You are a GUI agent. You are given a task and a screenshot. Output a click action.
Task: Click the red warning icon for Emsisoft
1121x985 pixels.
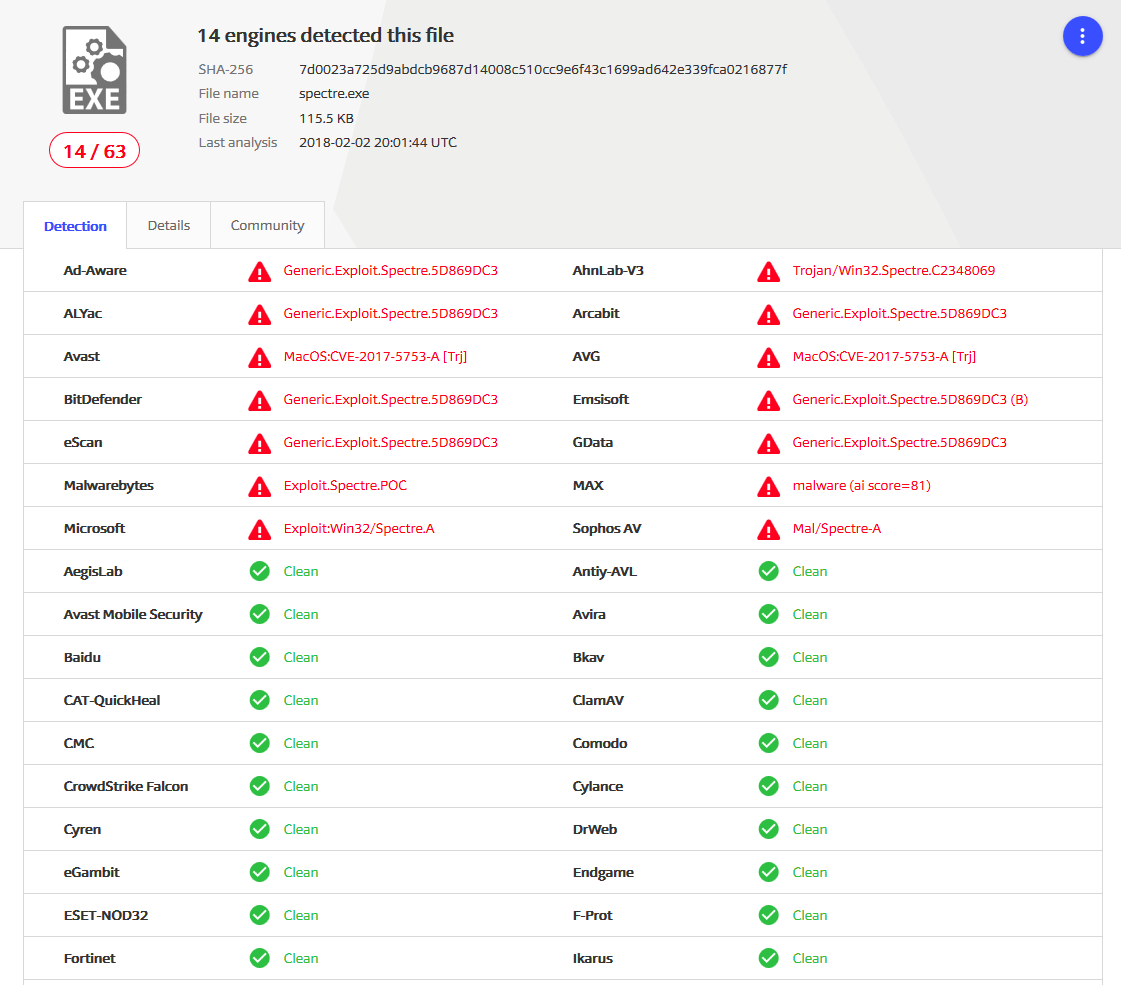click(x=769, y=400)
